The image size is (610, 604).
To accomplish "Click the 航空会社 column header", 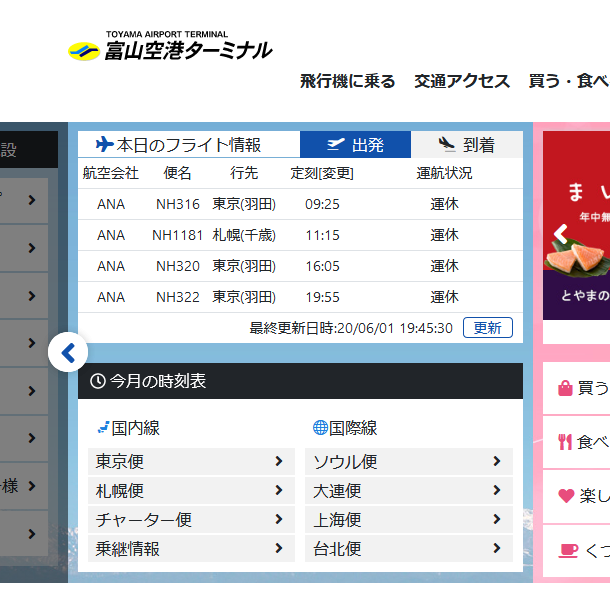I will 111,173.
